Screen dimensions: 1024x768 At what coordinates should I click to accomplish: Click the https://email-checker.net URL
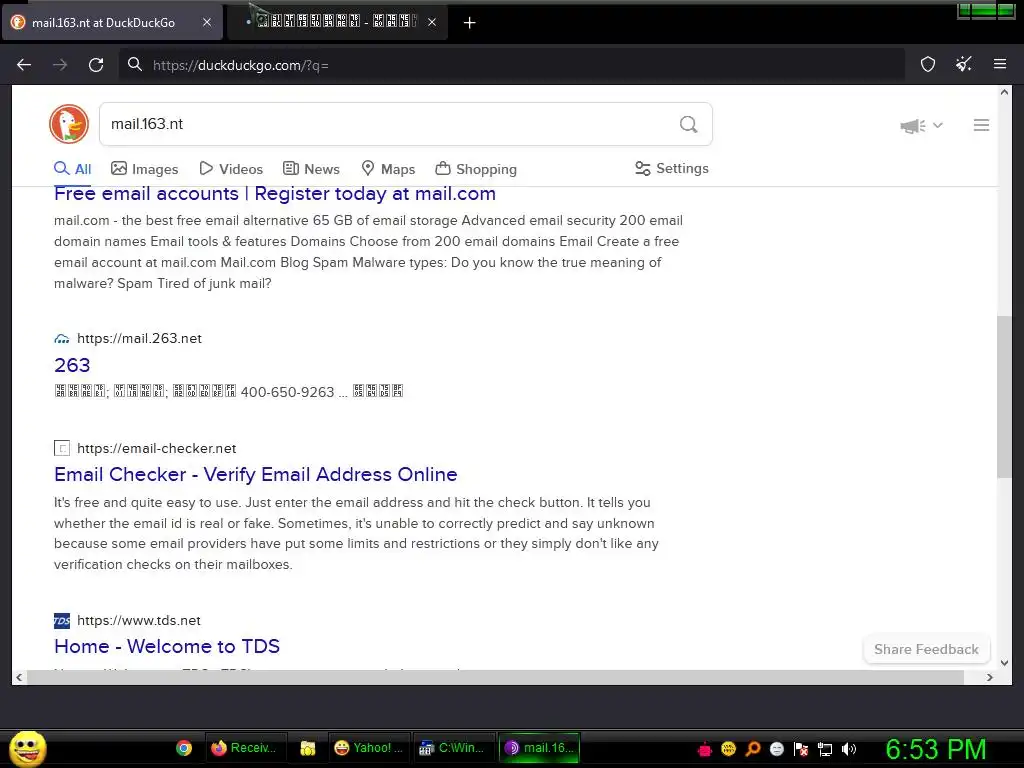pos(156,448)
